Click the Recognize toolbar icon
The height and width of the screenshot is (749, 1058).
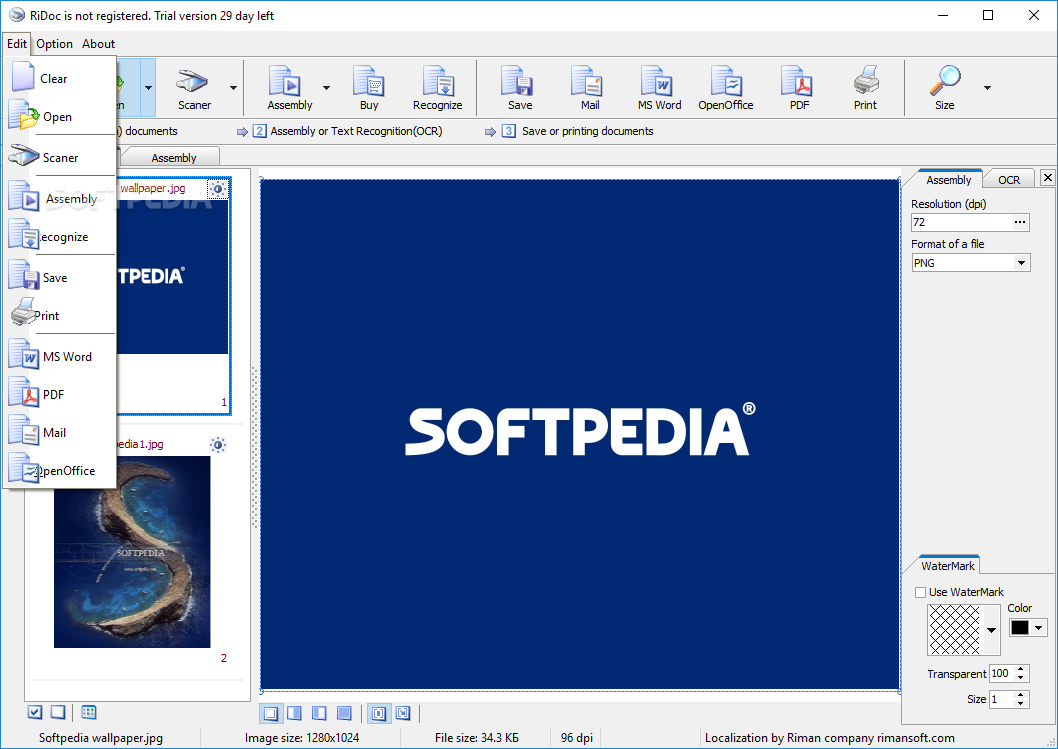(x=437, y=88)
